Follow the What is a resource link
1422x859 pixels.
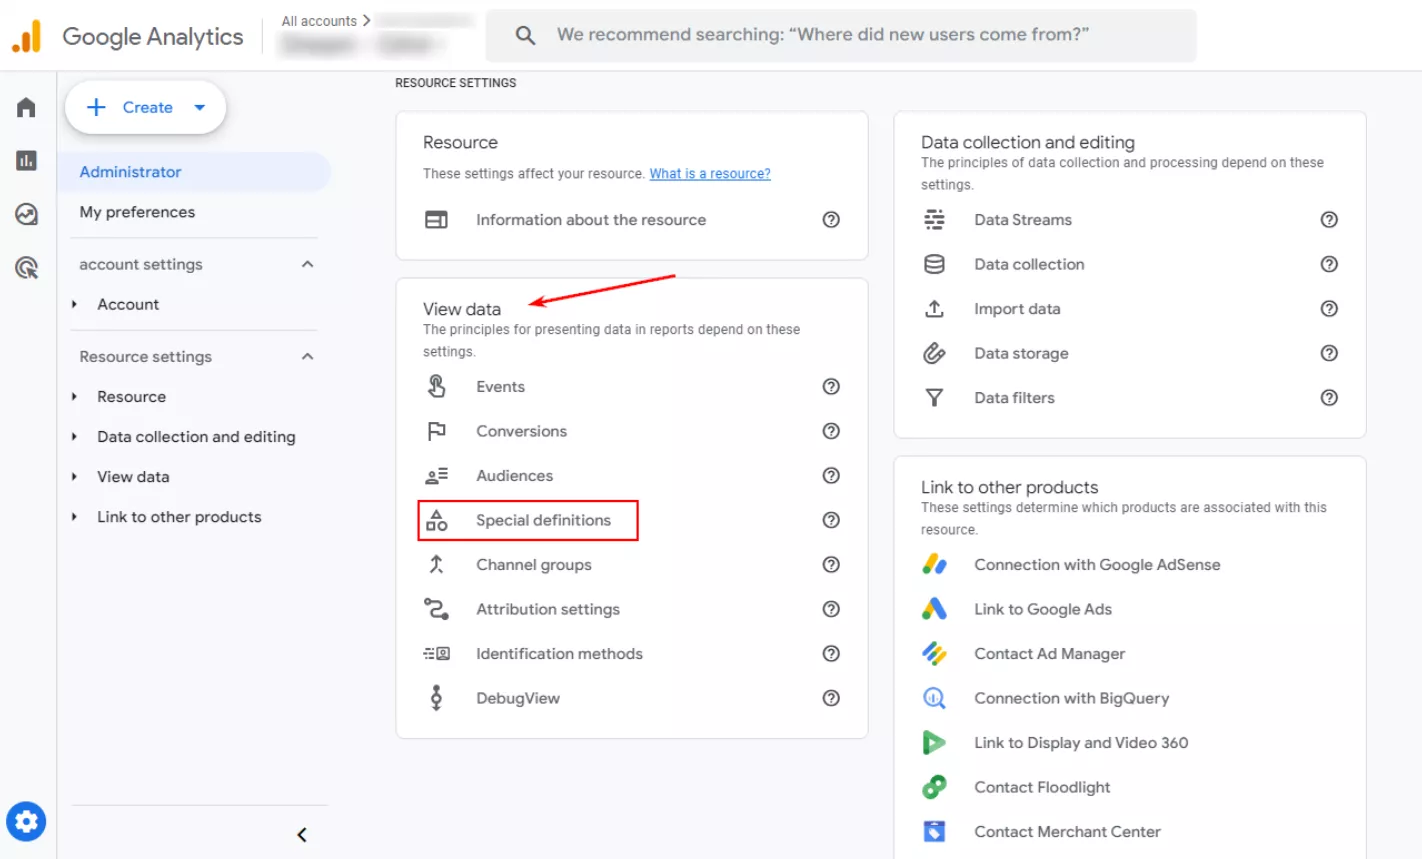(x=710, y=174)
